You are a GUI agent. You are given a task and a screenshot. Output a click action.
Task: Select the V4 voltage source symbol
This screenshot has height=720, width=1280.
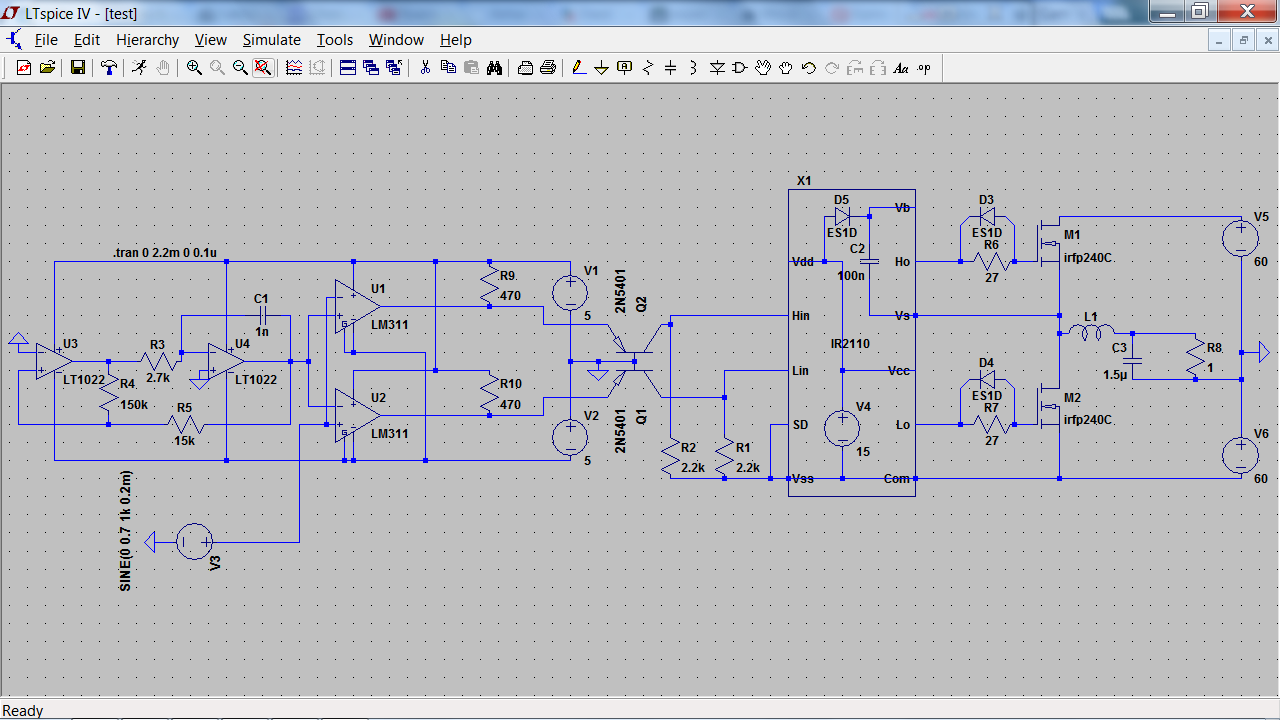(842, 428)
